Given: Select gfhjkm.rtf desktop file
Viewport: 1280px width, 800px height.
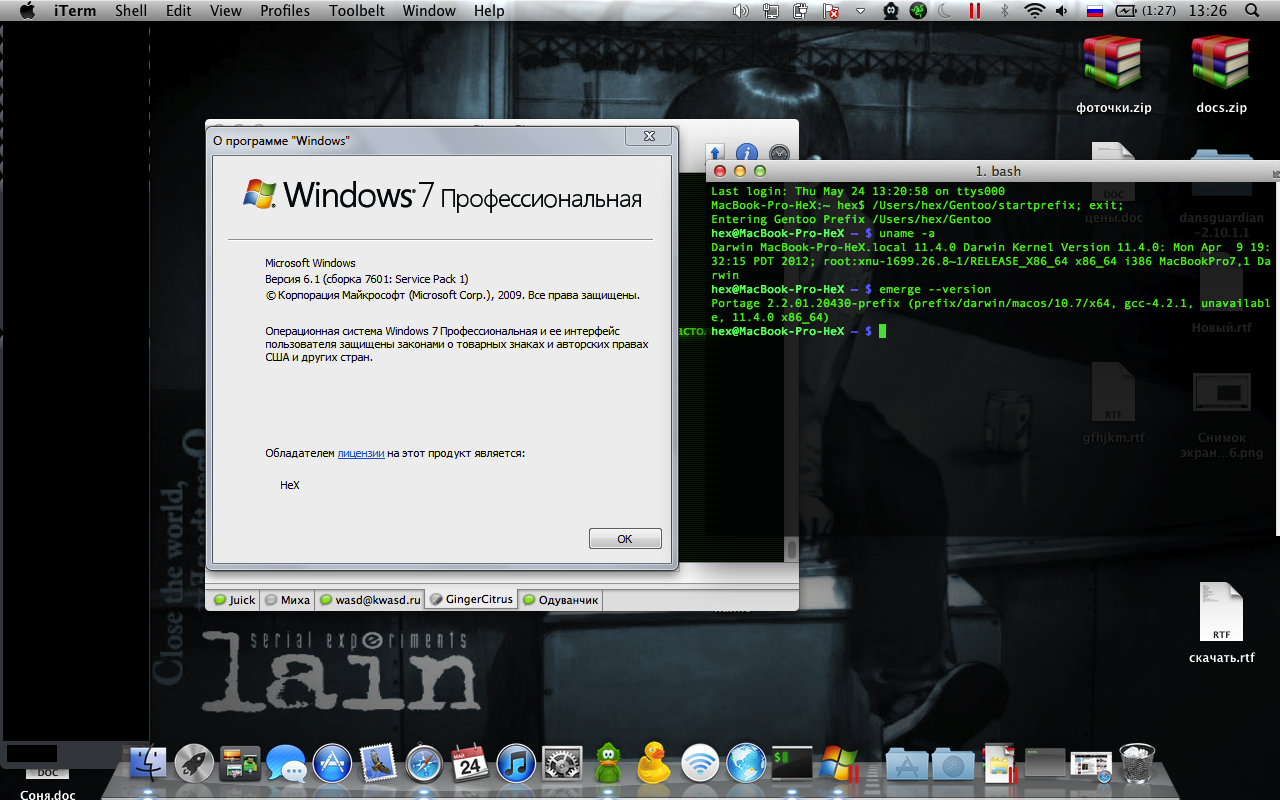Looking at the screenshot, I should coord(1113,403).
